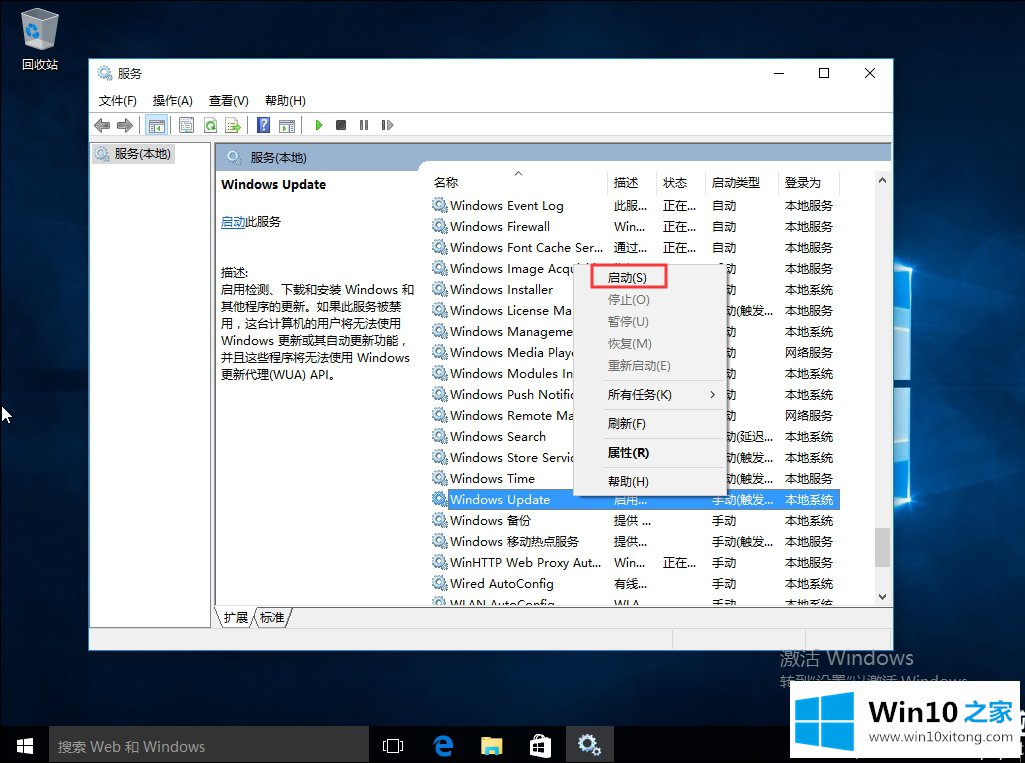Viewport: 1025px width, 763px height.
Task: Choose 启动(S) in the context menu
Action: point(628,277)
